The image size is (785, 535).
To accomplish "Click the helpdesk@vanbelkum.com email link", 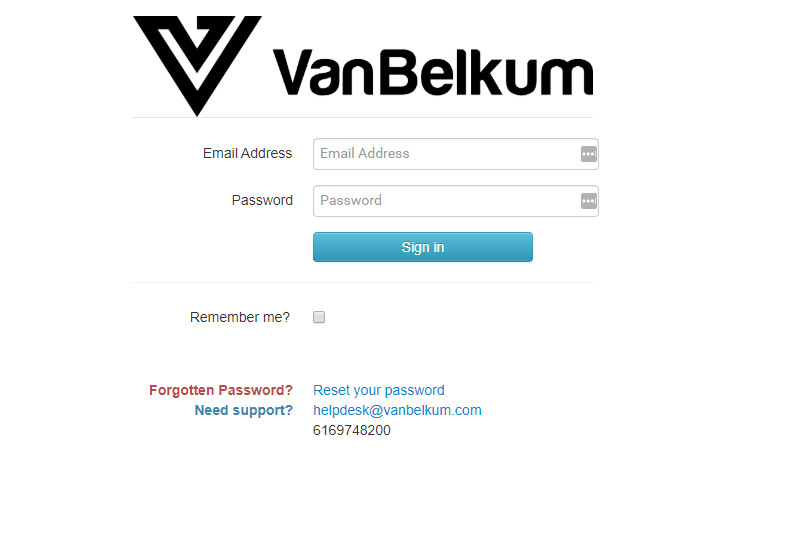I will (x=397, y=410).
